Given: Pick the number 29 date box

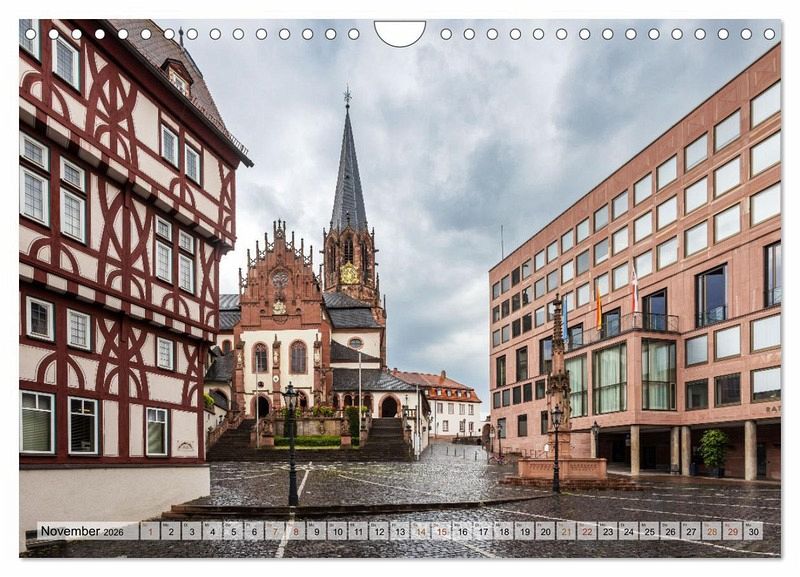Looking at the screenshot, I should pos(733,531).
